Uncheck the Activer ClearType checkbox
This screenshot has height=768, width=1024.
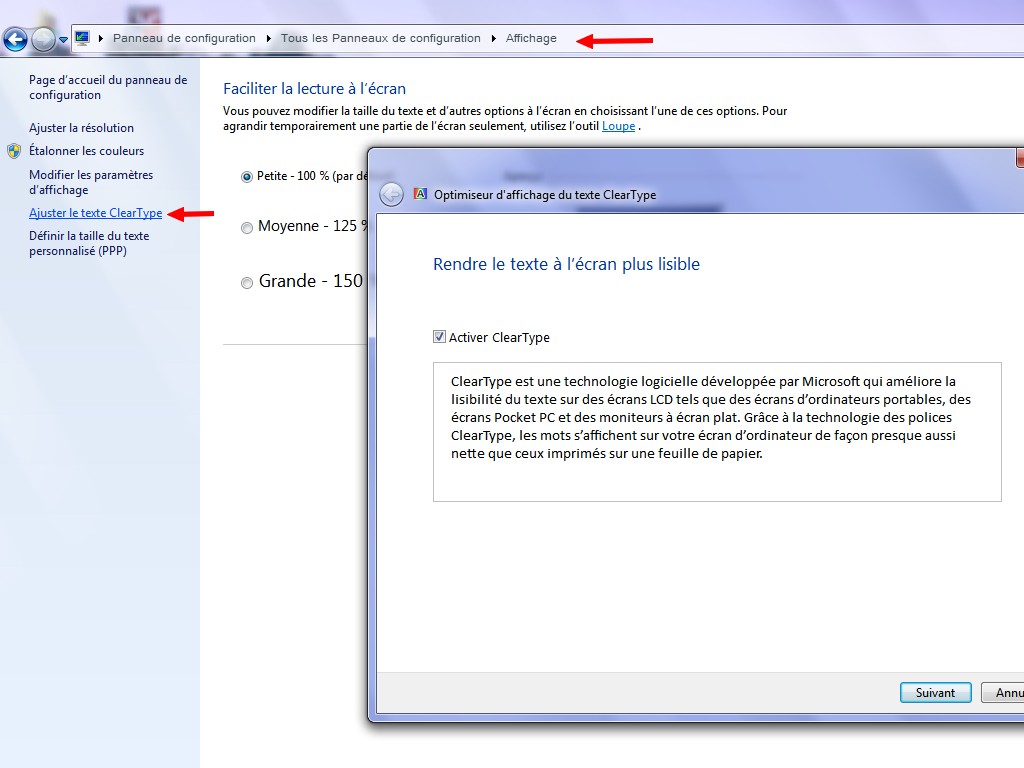tap(439, 337)
